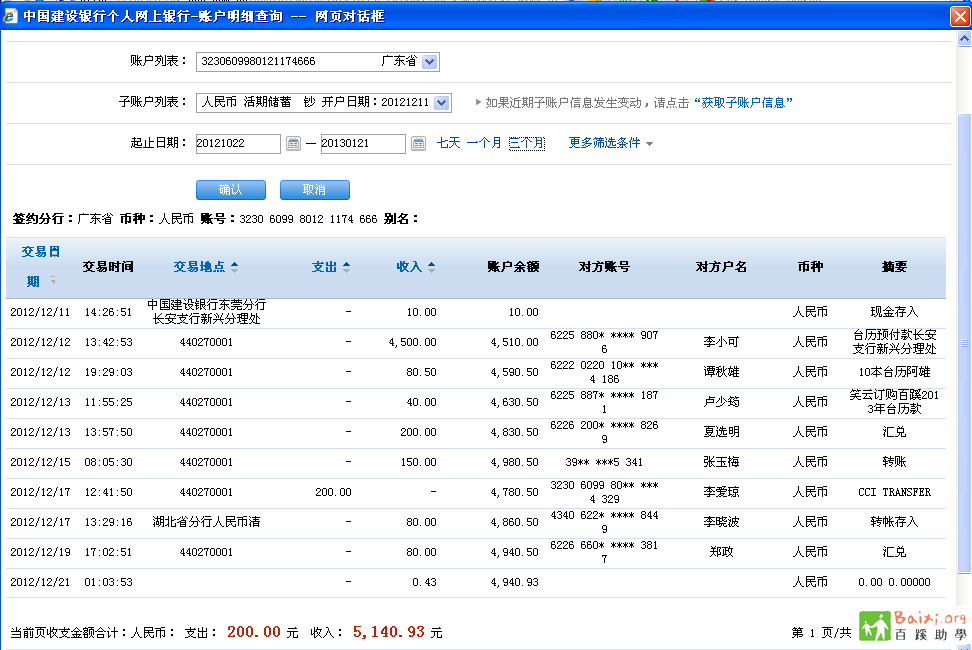
Task: Select the 一个月 date range link
Action: pyautogui.click(x=484, y=143)
